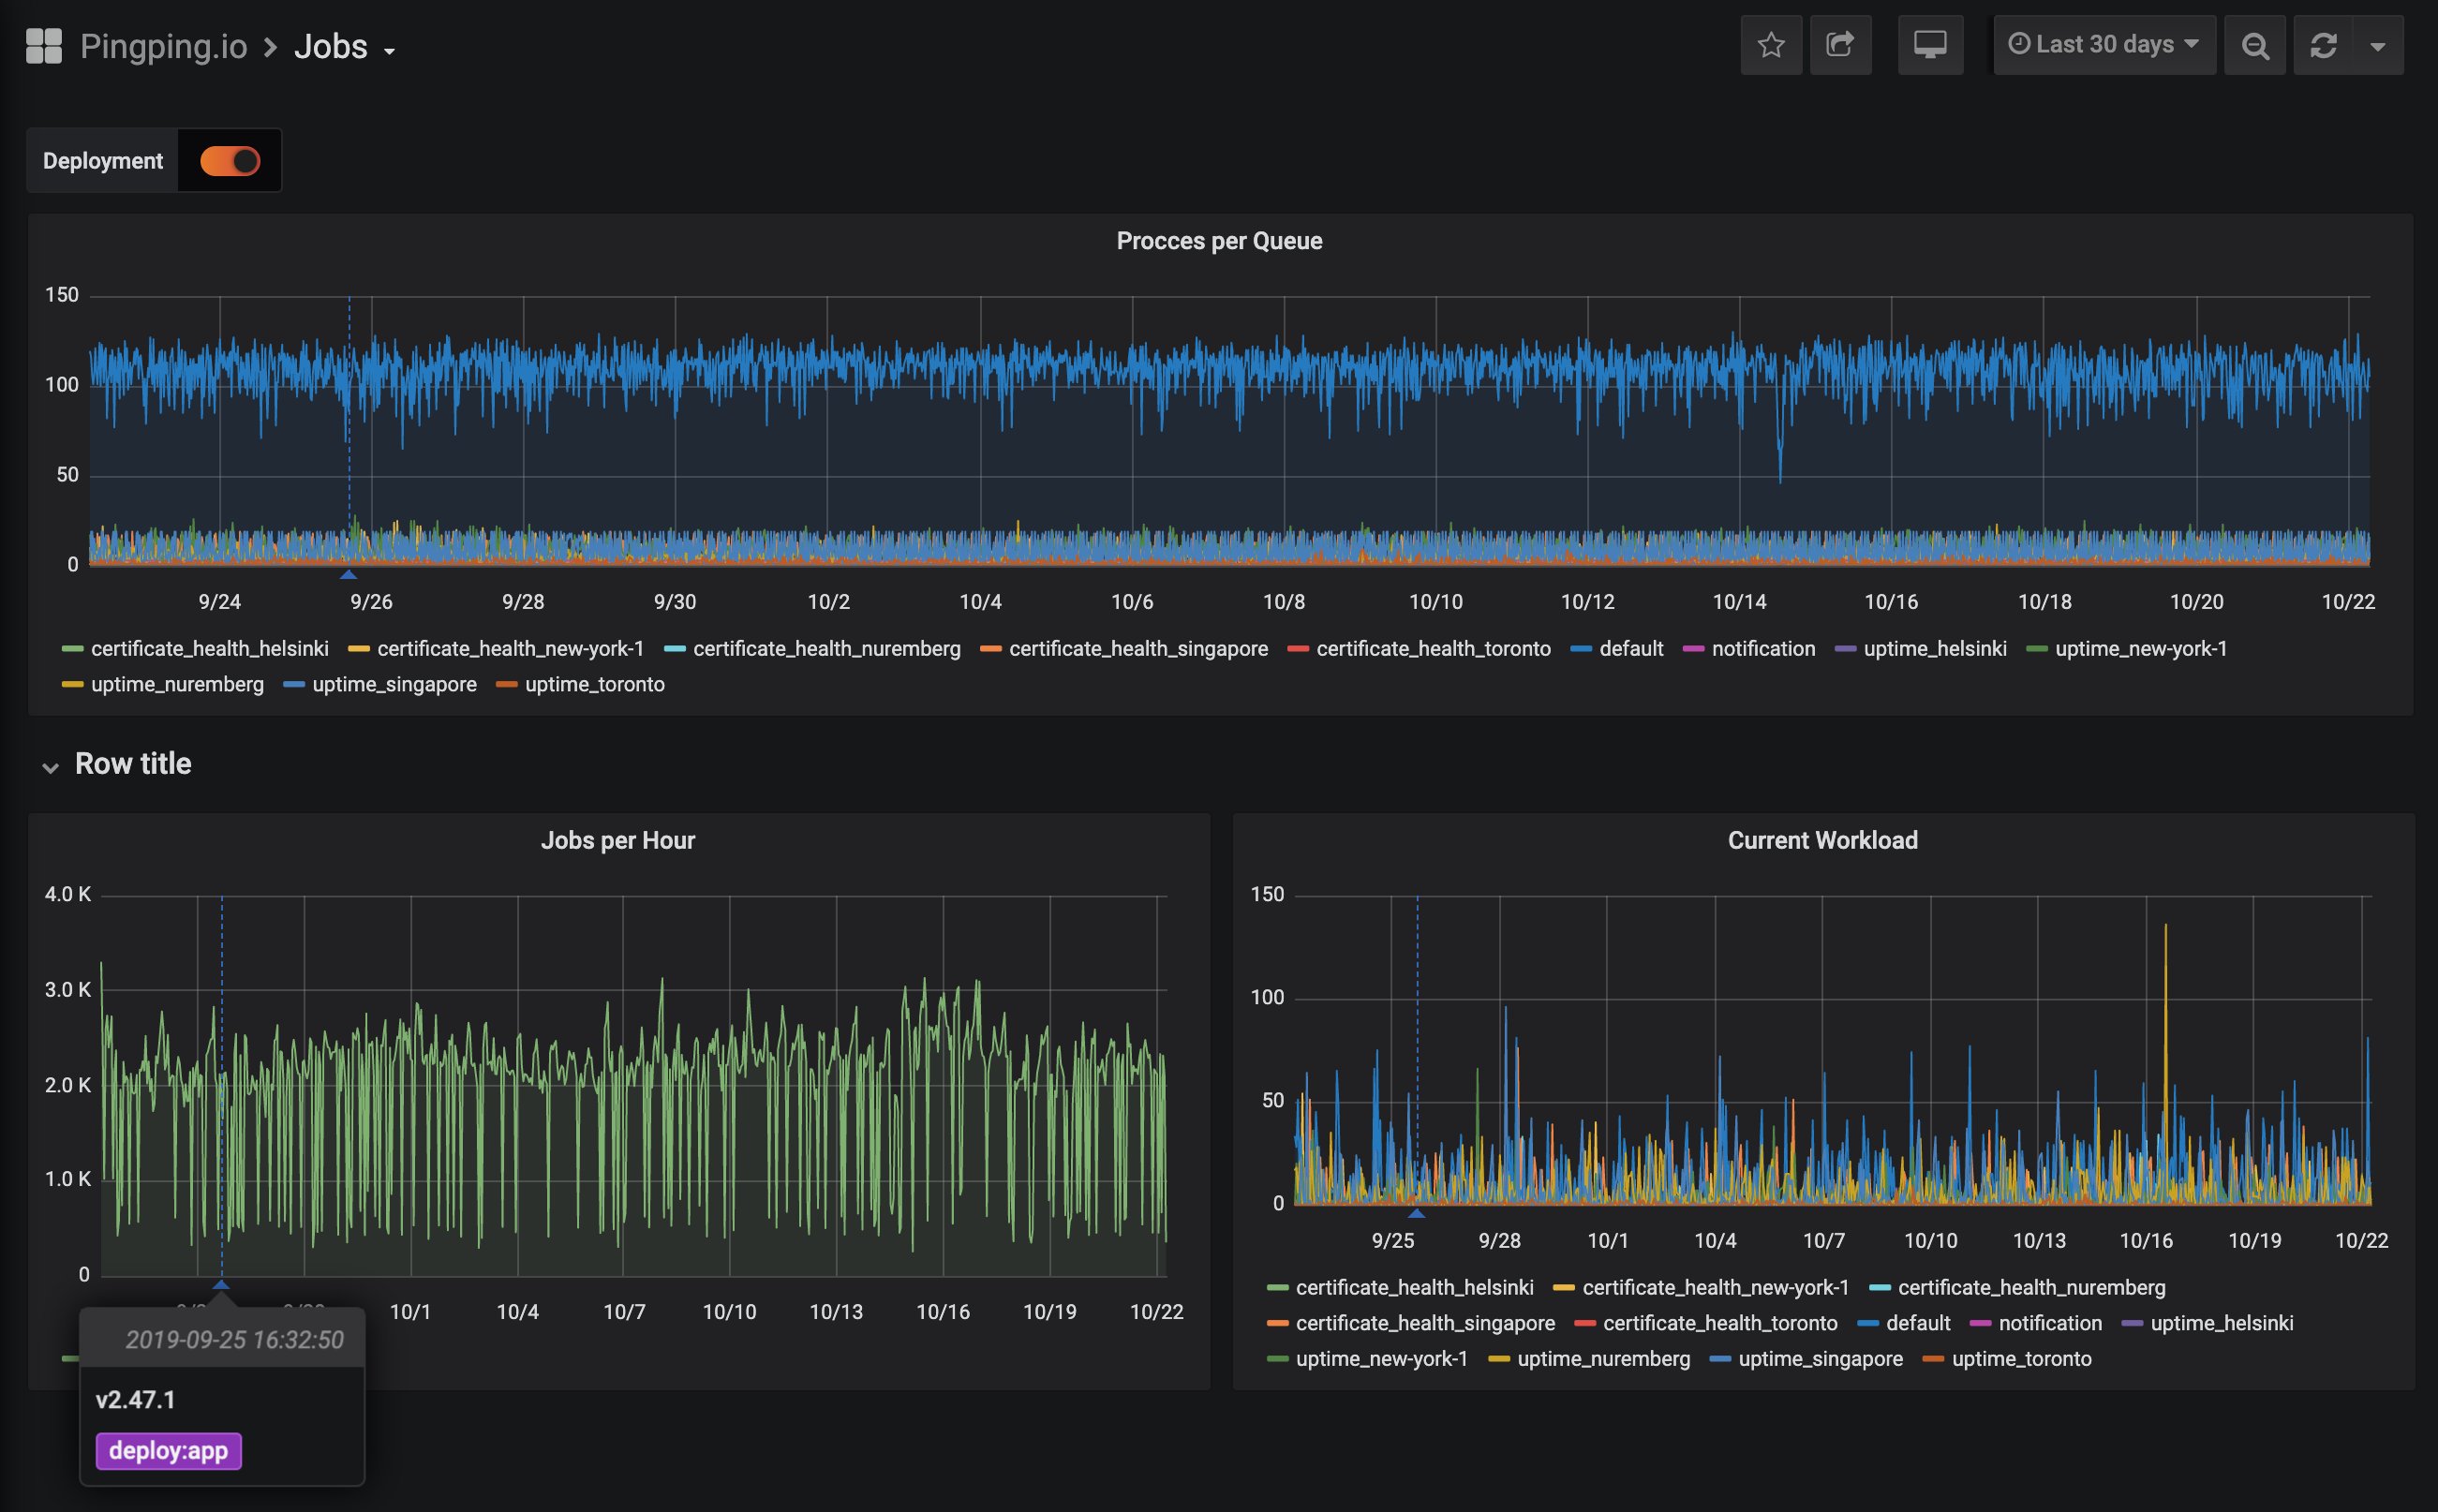Image resolution: width=2438 pixels, height=1512 pixels.
Task: Star this dashboard as favorite
Action: 1770,45
